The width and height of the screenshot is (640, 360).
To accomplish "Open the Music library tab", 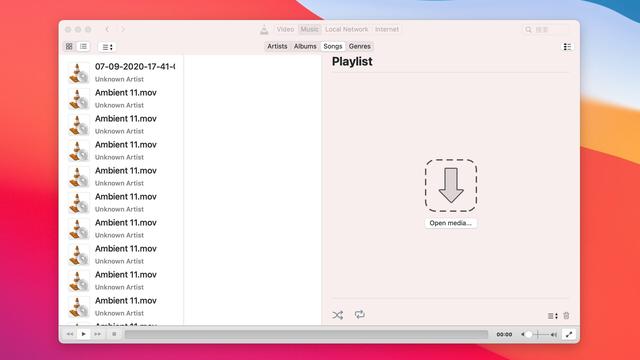I will click(309, 29).
